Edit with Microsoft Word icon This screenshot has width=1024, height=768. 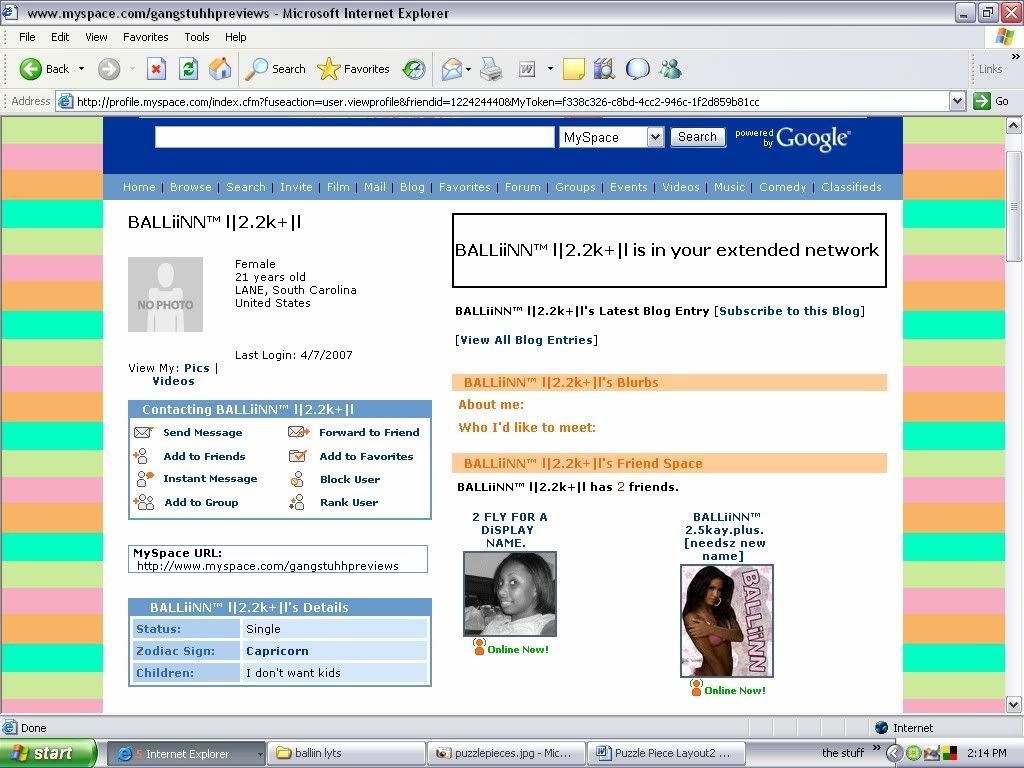[527, 69]
